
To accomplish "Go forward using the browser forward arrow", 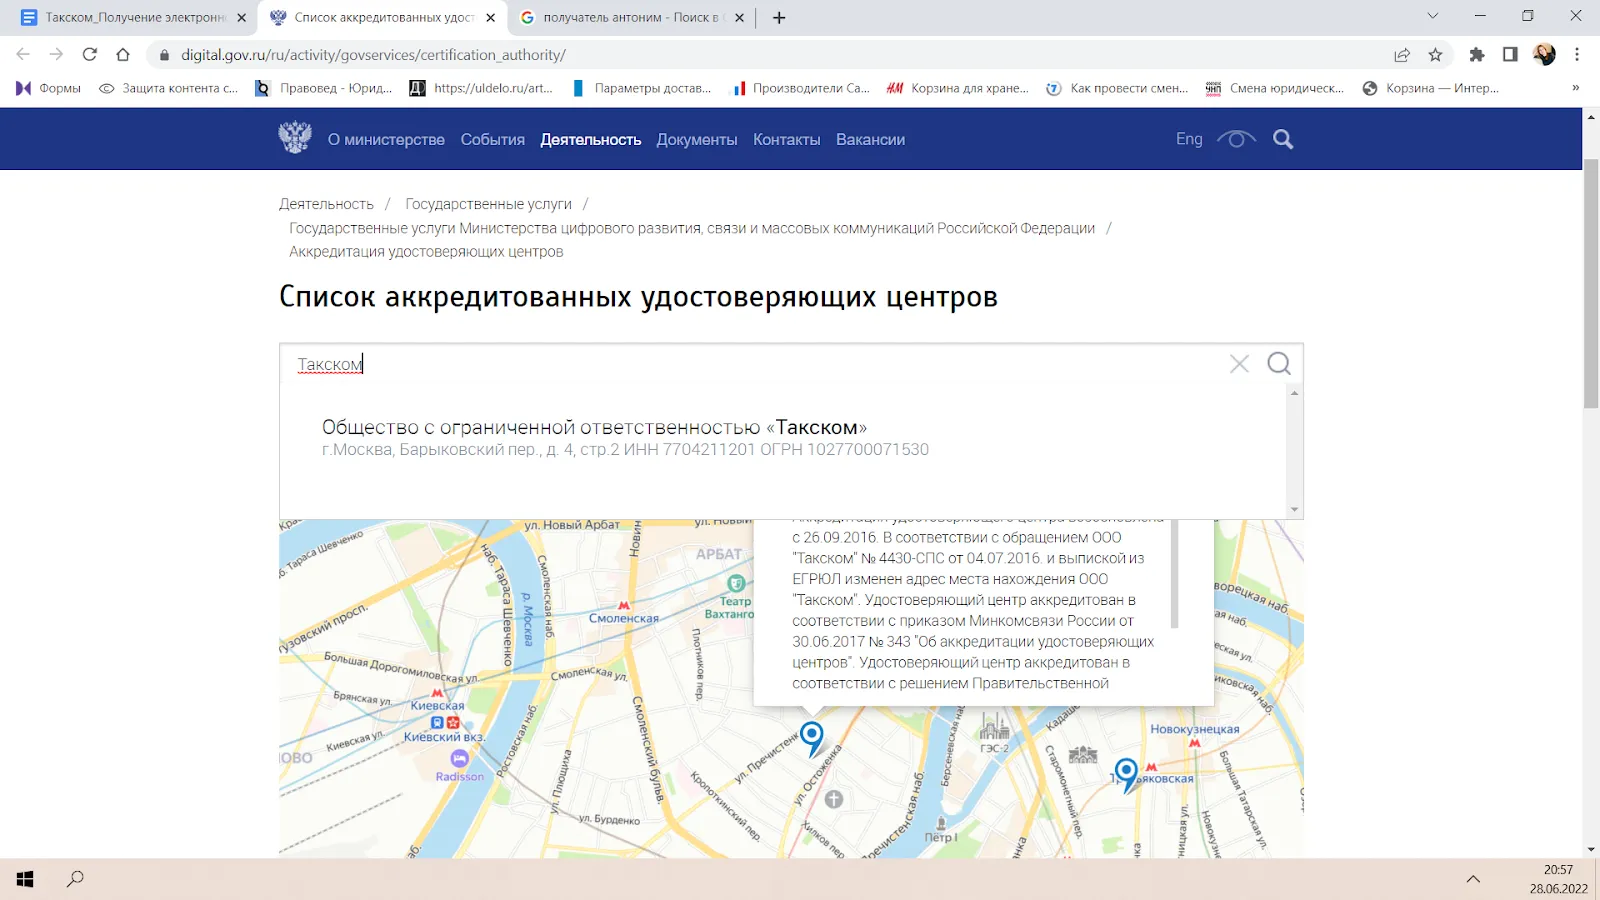I will pos(56,55).
